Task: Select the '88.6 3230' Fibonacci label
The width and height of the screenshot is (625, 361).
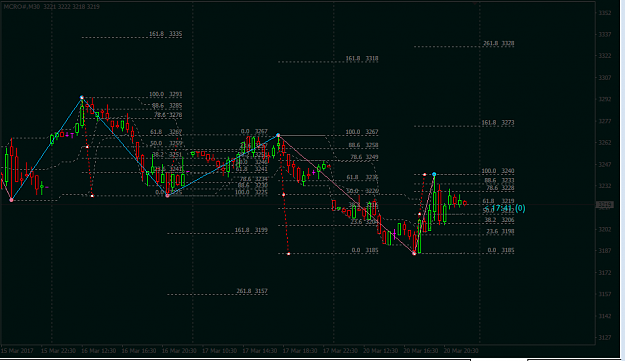Action: click(x=253, y=185)
